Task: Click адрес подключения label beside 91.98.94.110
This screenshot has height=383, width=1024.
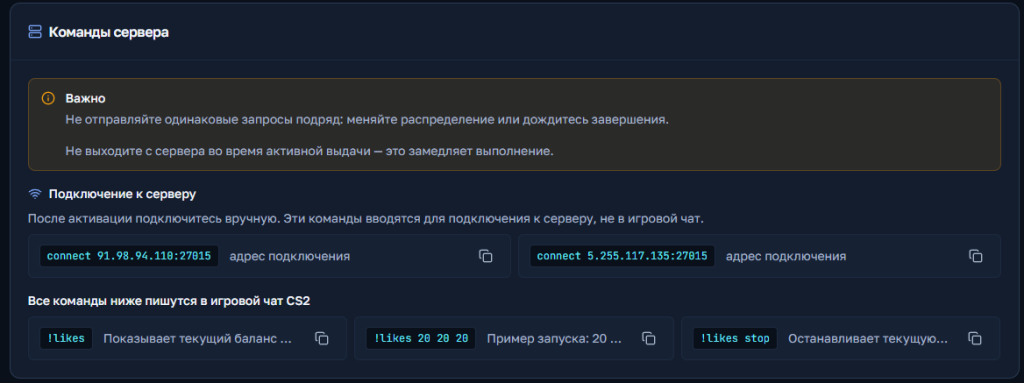Action: (x=289, y=256)
